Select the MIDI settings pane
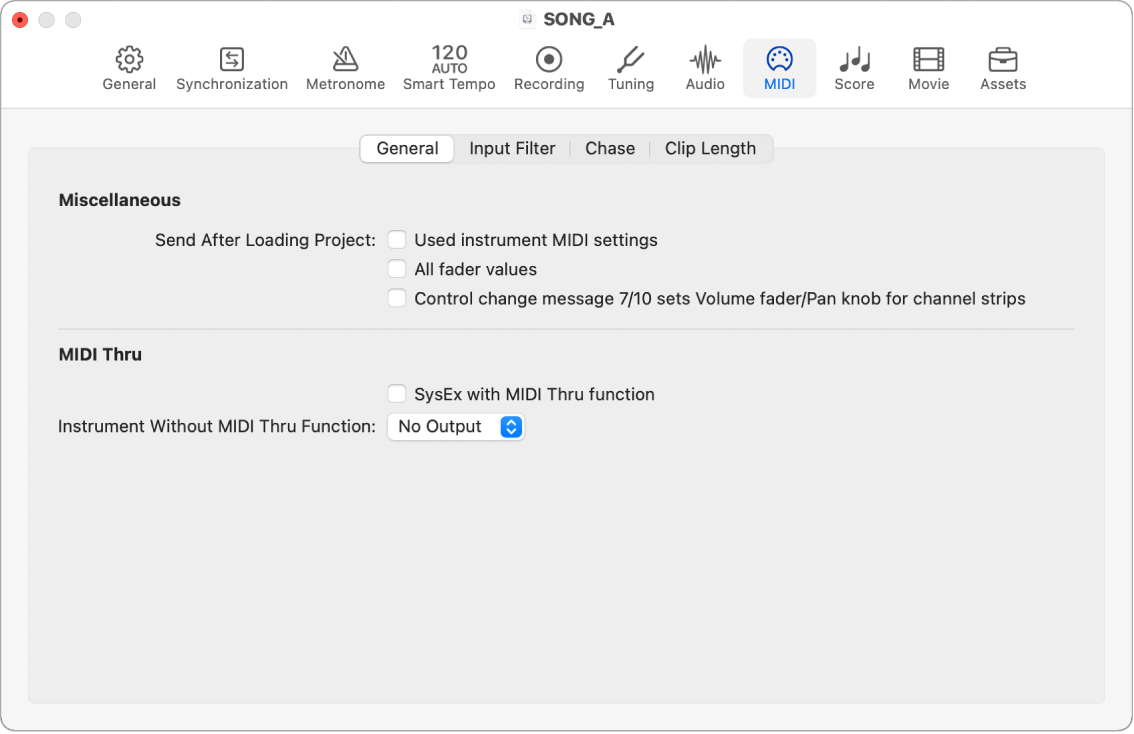Screen dimensions: 1134x734 click(780, 68)
